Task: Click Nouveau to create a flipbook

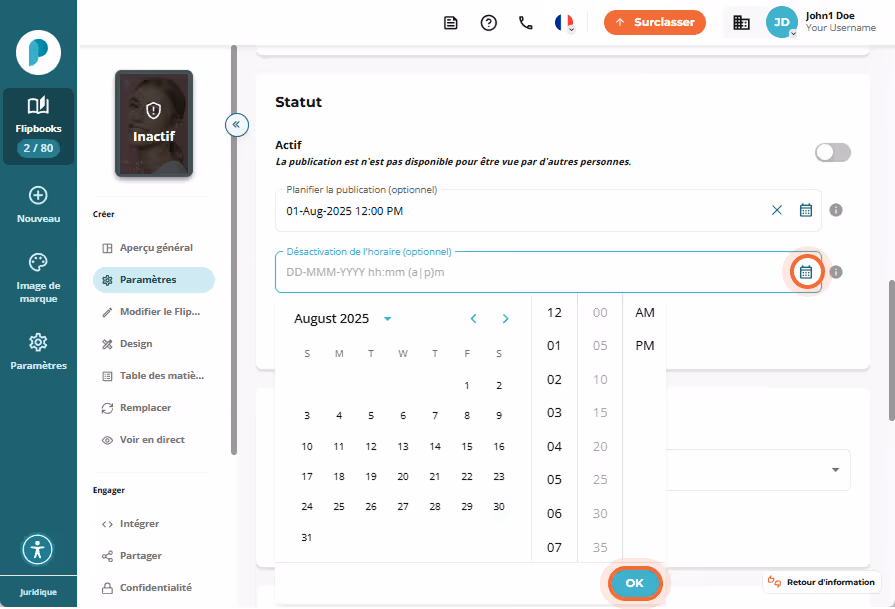Action: point(38,205)
